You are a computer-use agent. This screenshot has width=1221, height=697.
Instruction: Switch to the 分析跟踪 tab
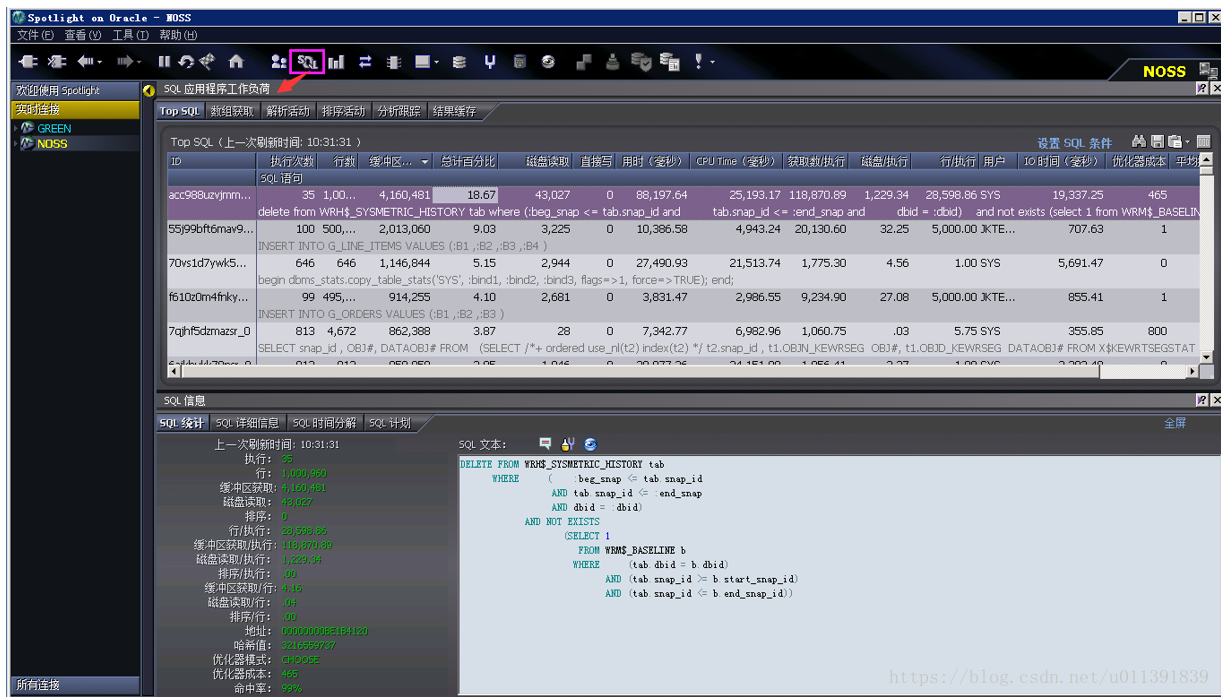coord(399,111)
